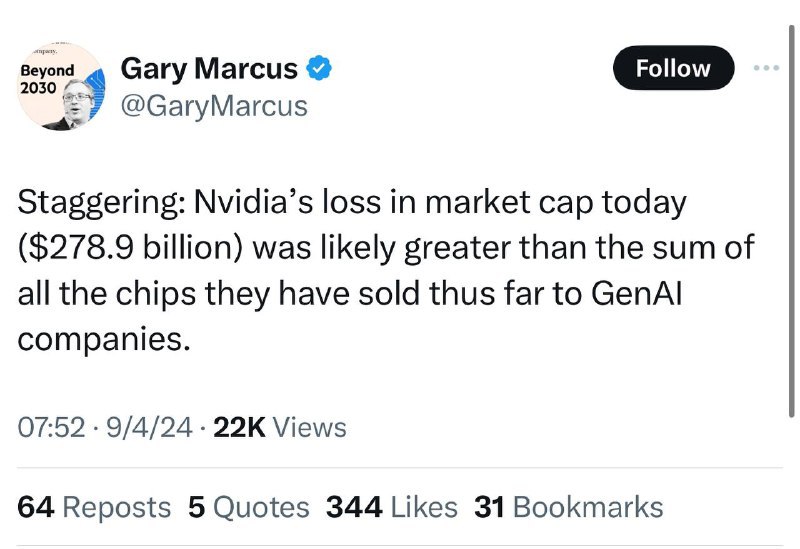The image size is (800, 549).
Task: Click the word companies ending the post
Action: (104, 339)
